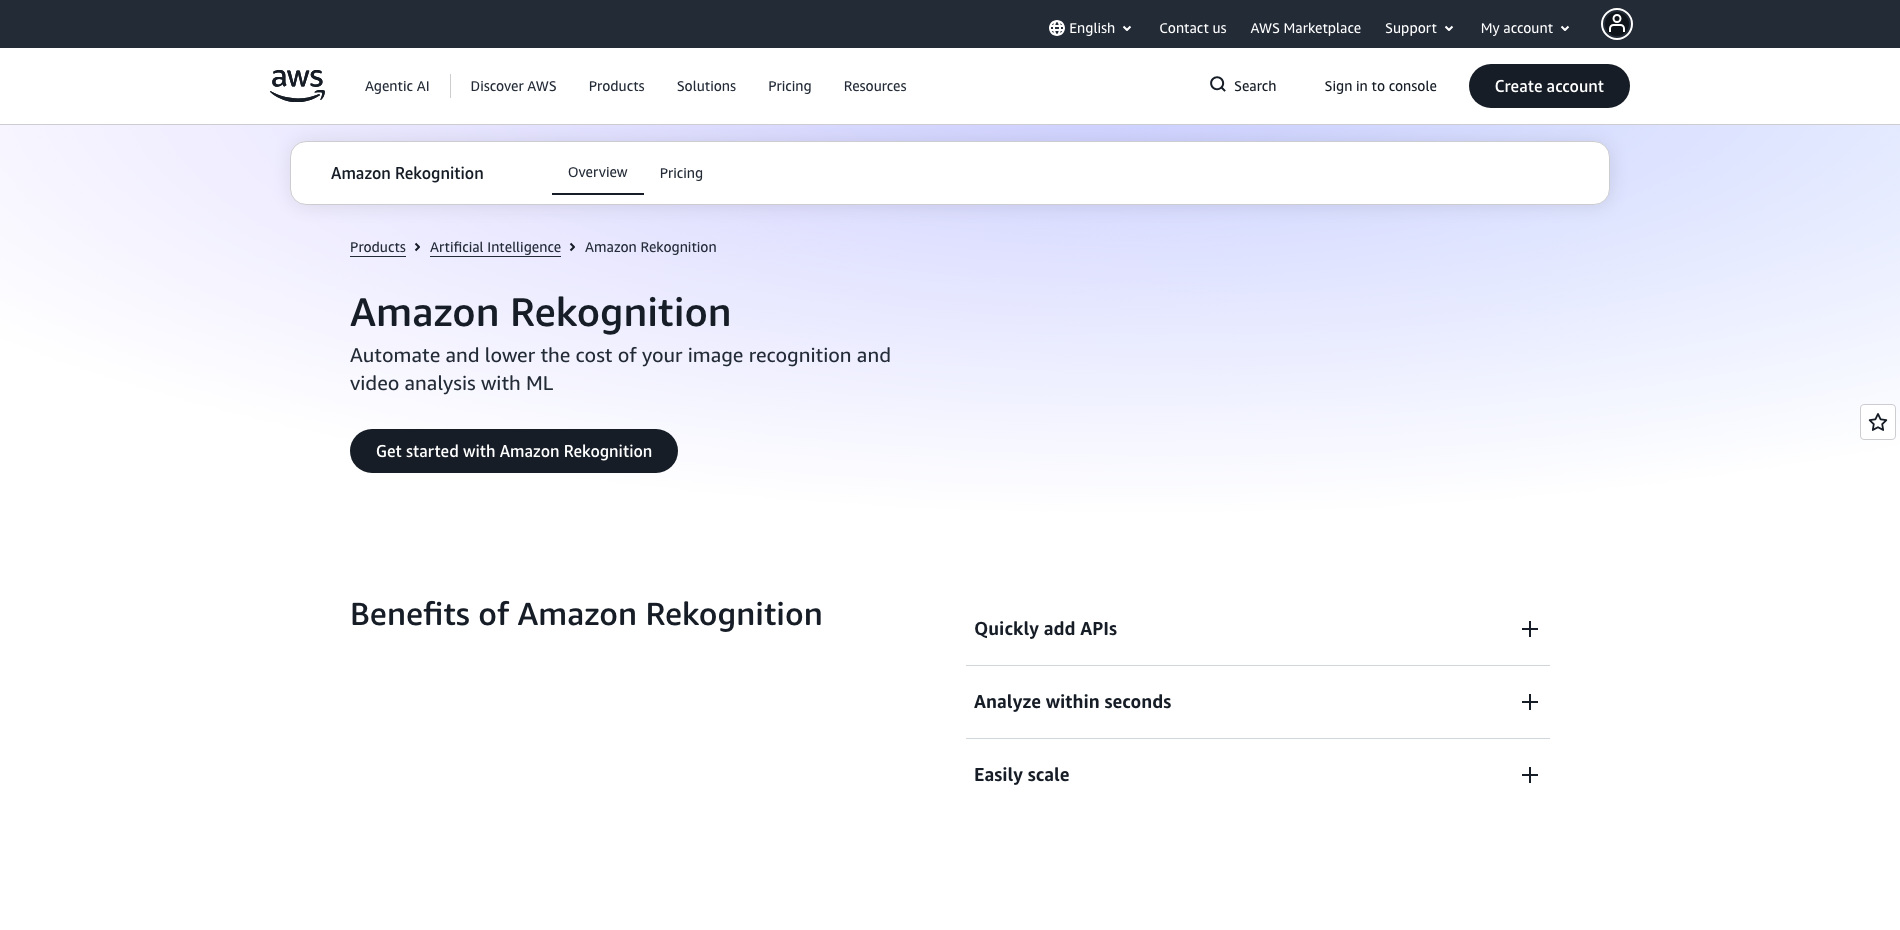The image size is (1900, 930).
Task: Click the Amazon Rekognition breadcrumb text
Action: [650, 247]
